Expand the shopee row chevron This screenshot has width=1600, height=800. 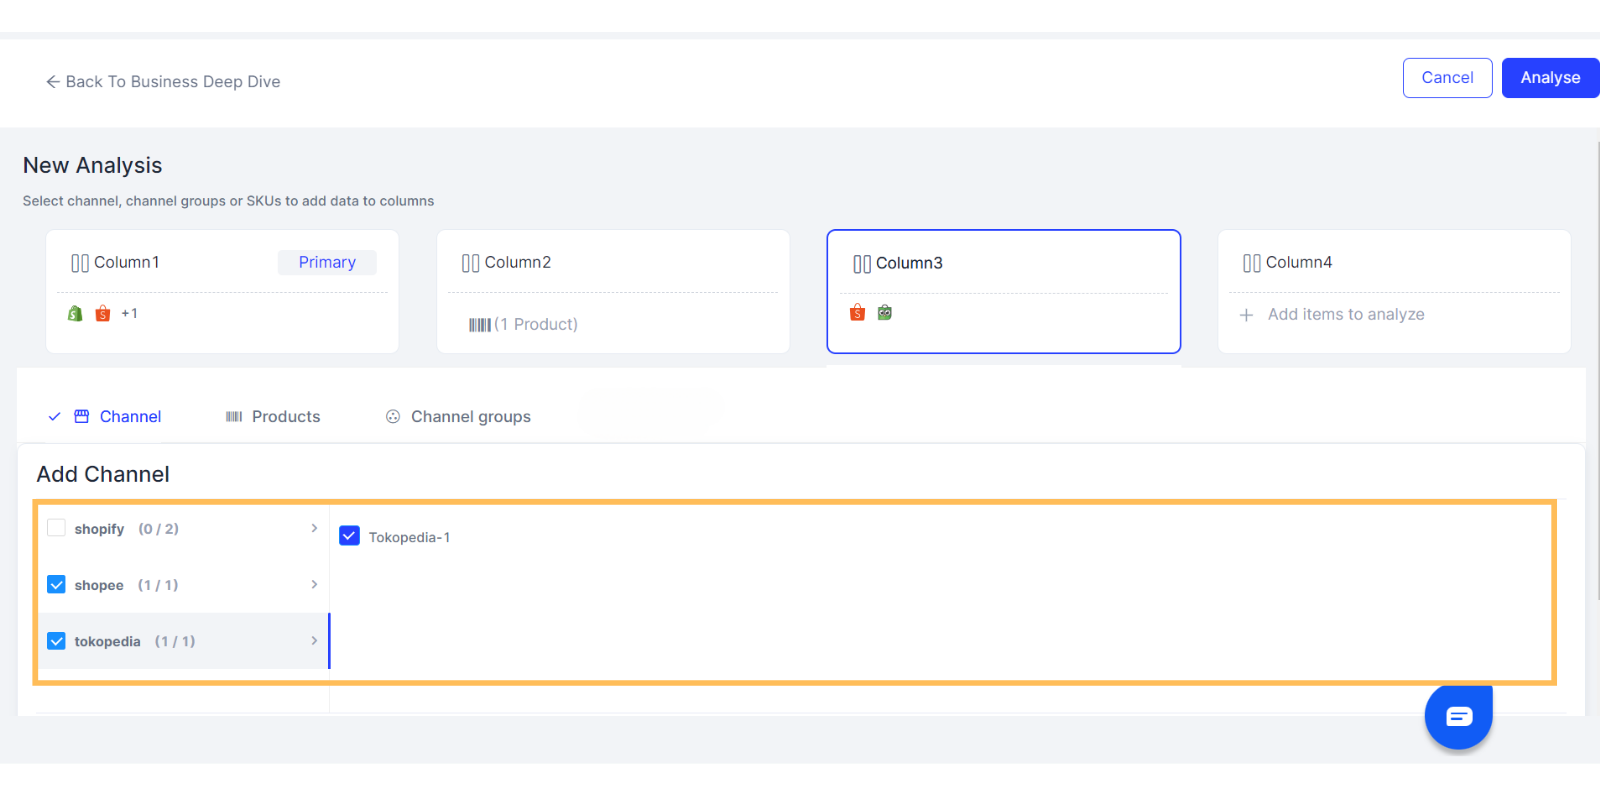(x=314, y=584)
